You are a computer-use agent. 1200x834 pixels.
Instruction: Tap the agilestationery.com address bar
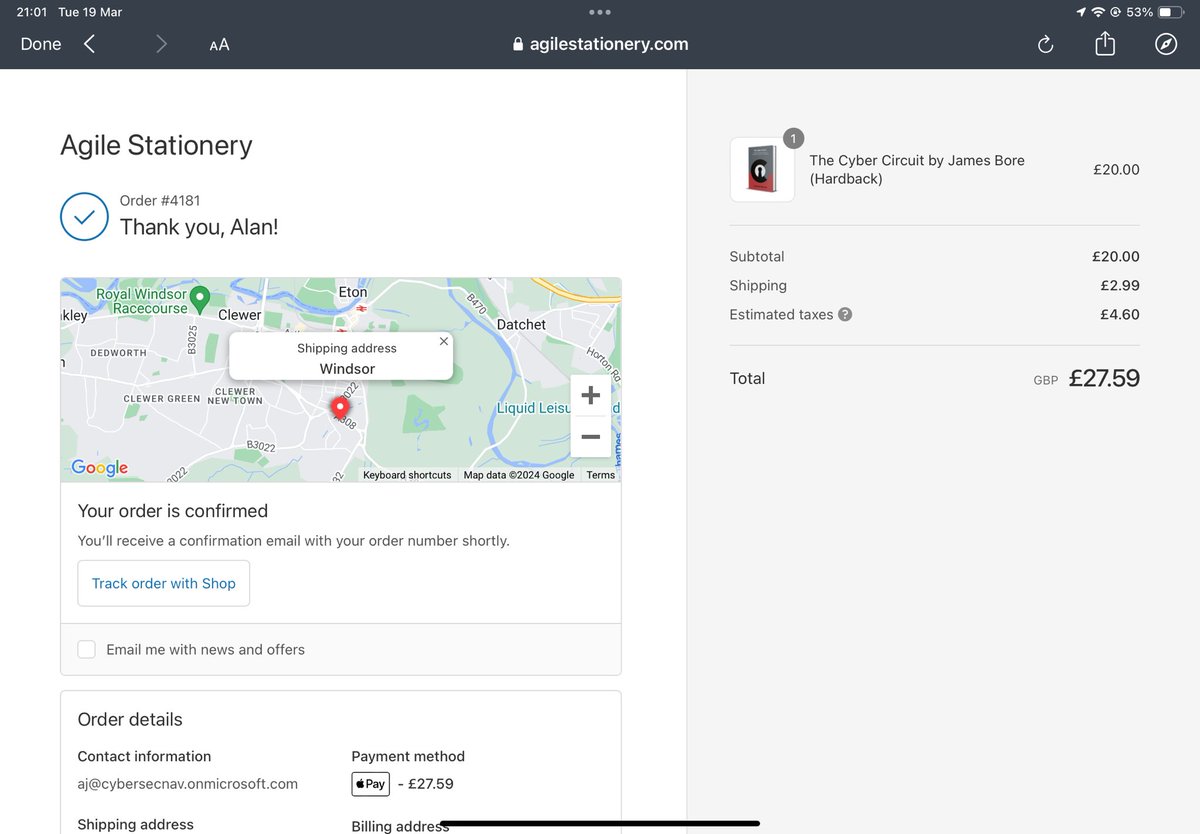(x=600, y=44)
